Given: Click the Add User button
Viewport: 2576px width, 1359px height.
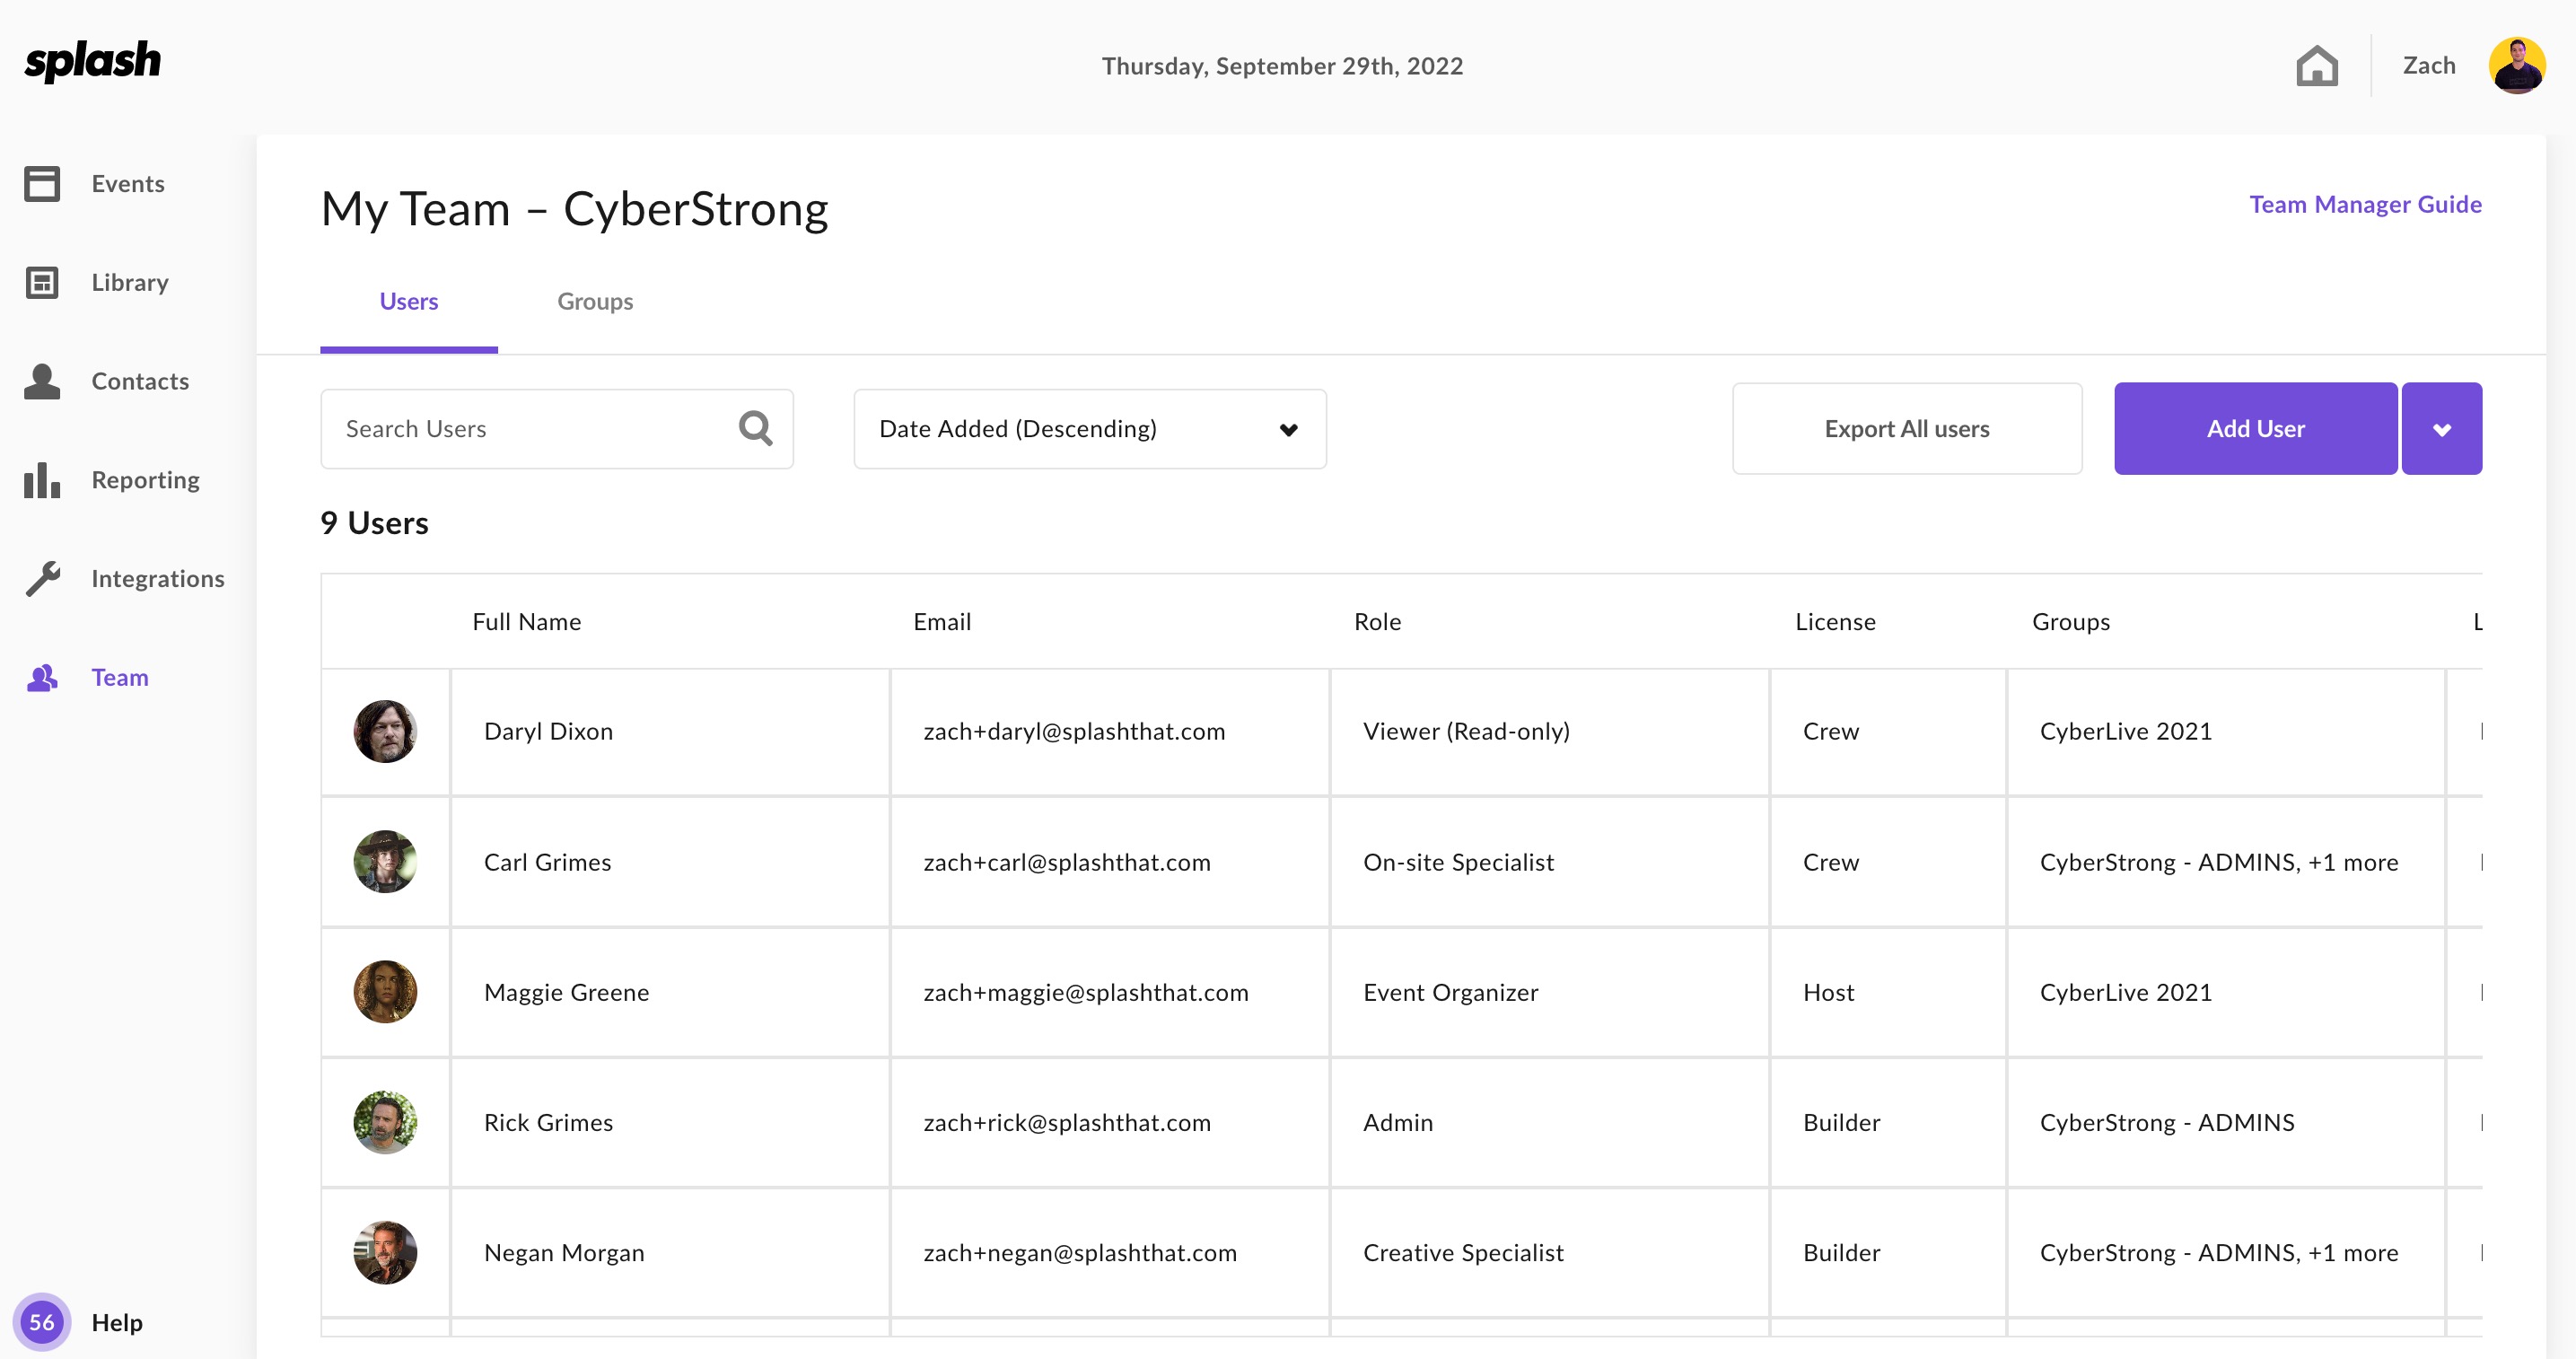Looking at the screenshot, I should 2256,429.
